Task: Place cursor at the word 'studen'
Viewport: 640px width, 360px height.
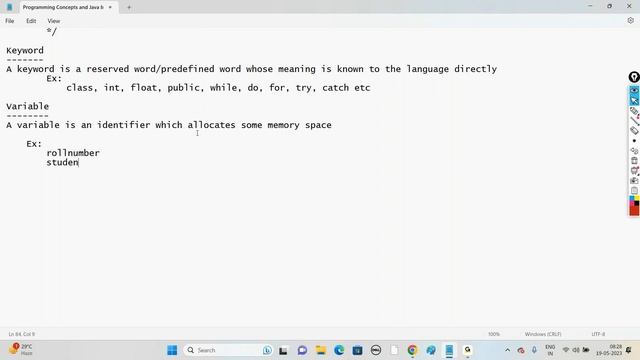Action: (62, 162)
